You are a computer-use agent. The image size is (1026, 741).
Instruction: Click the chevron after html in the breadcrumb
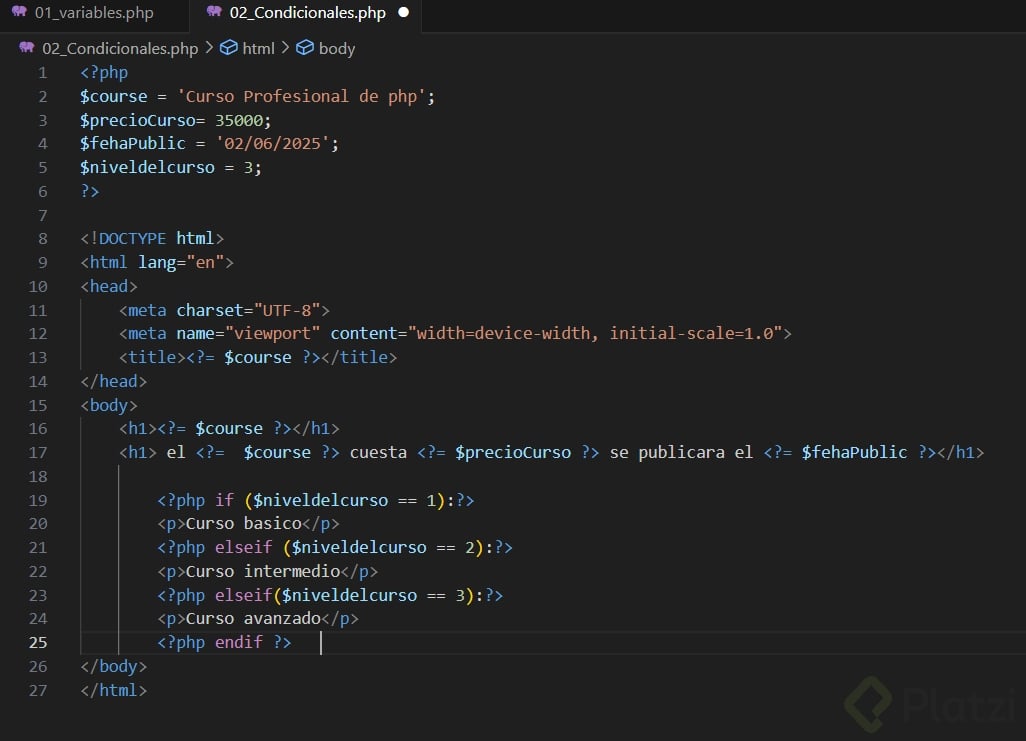tap(285, 48)
